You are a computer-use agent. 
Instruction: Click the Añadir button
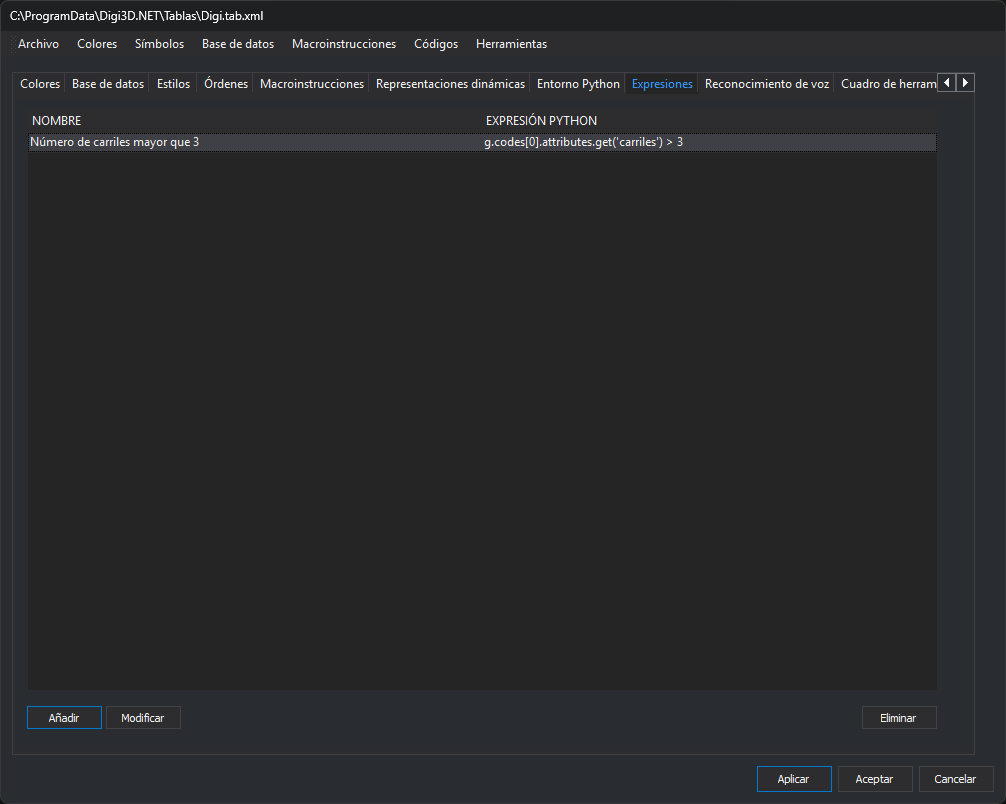(64, 717)
